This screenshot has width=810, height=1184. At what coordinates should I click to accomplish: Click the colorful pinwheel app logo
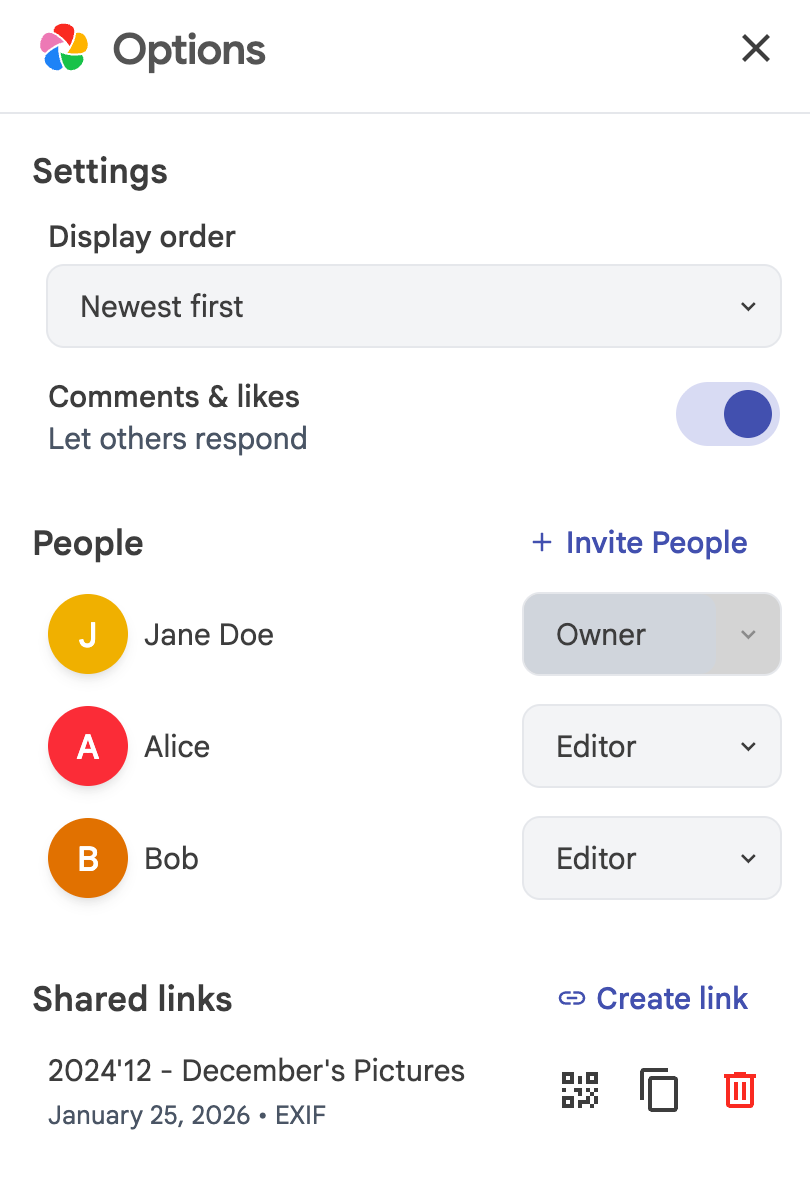tap(64, 48)
